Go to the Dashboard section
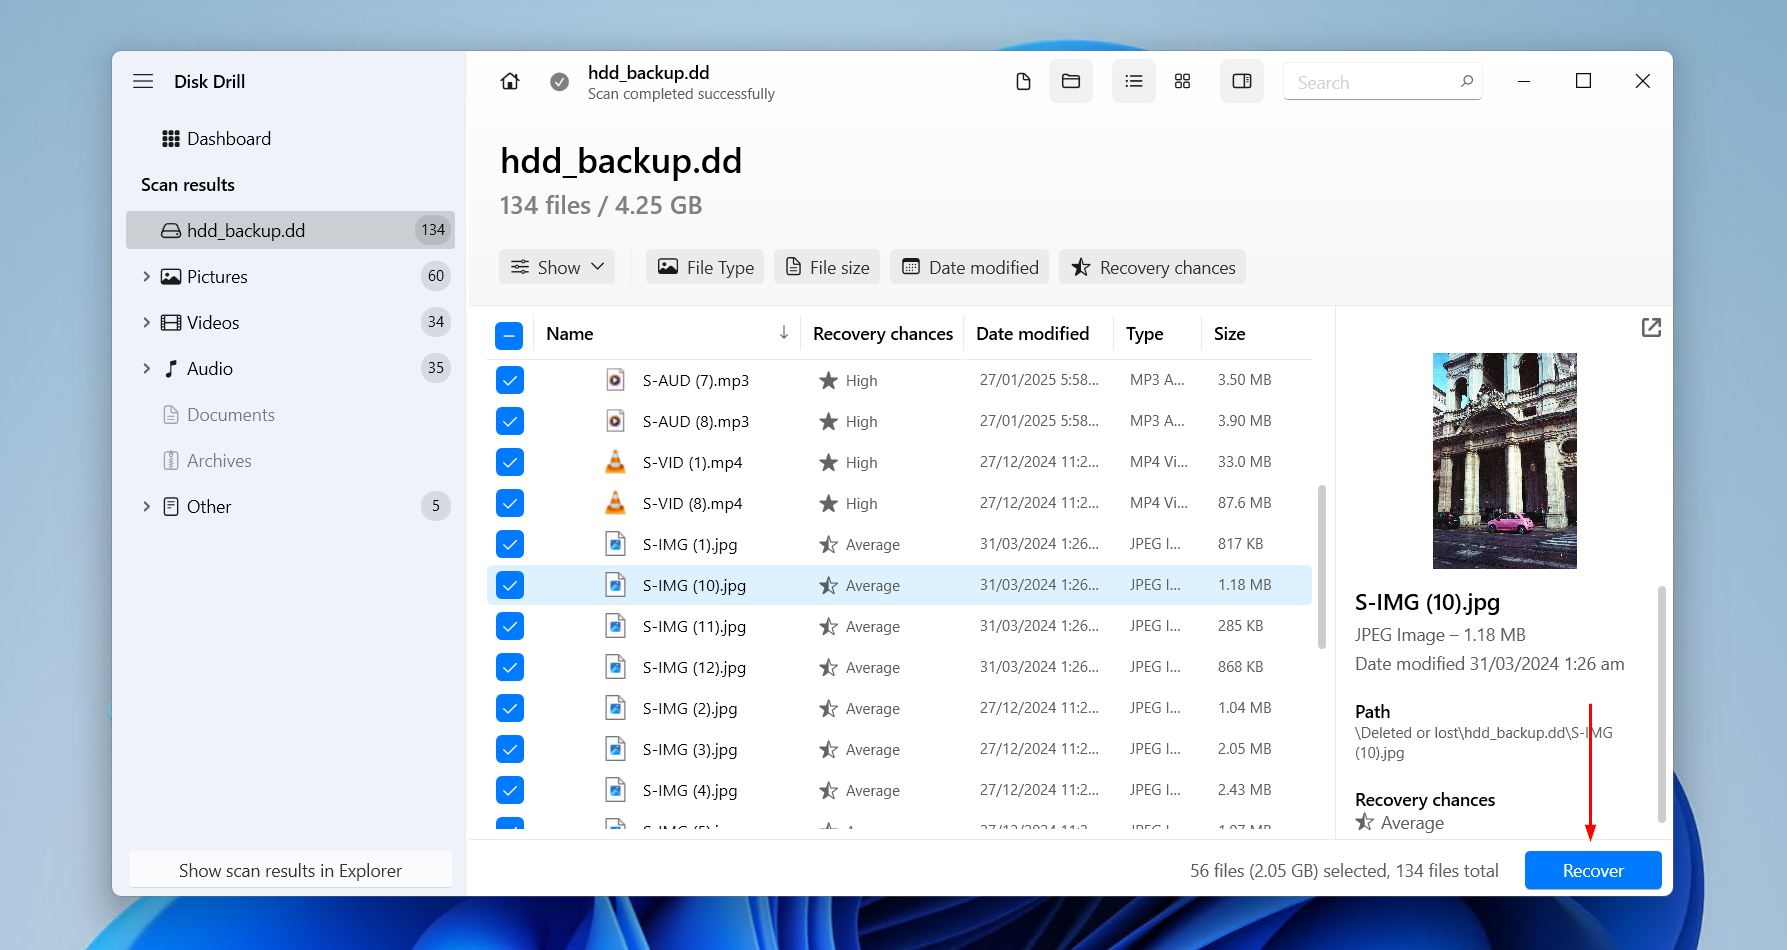 (228, 138)
